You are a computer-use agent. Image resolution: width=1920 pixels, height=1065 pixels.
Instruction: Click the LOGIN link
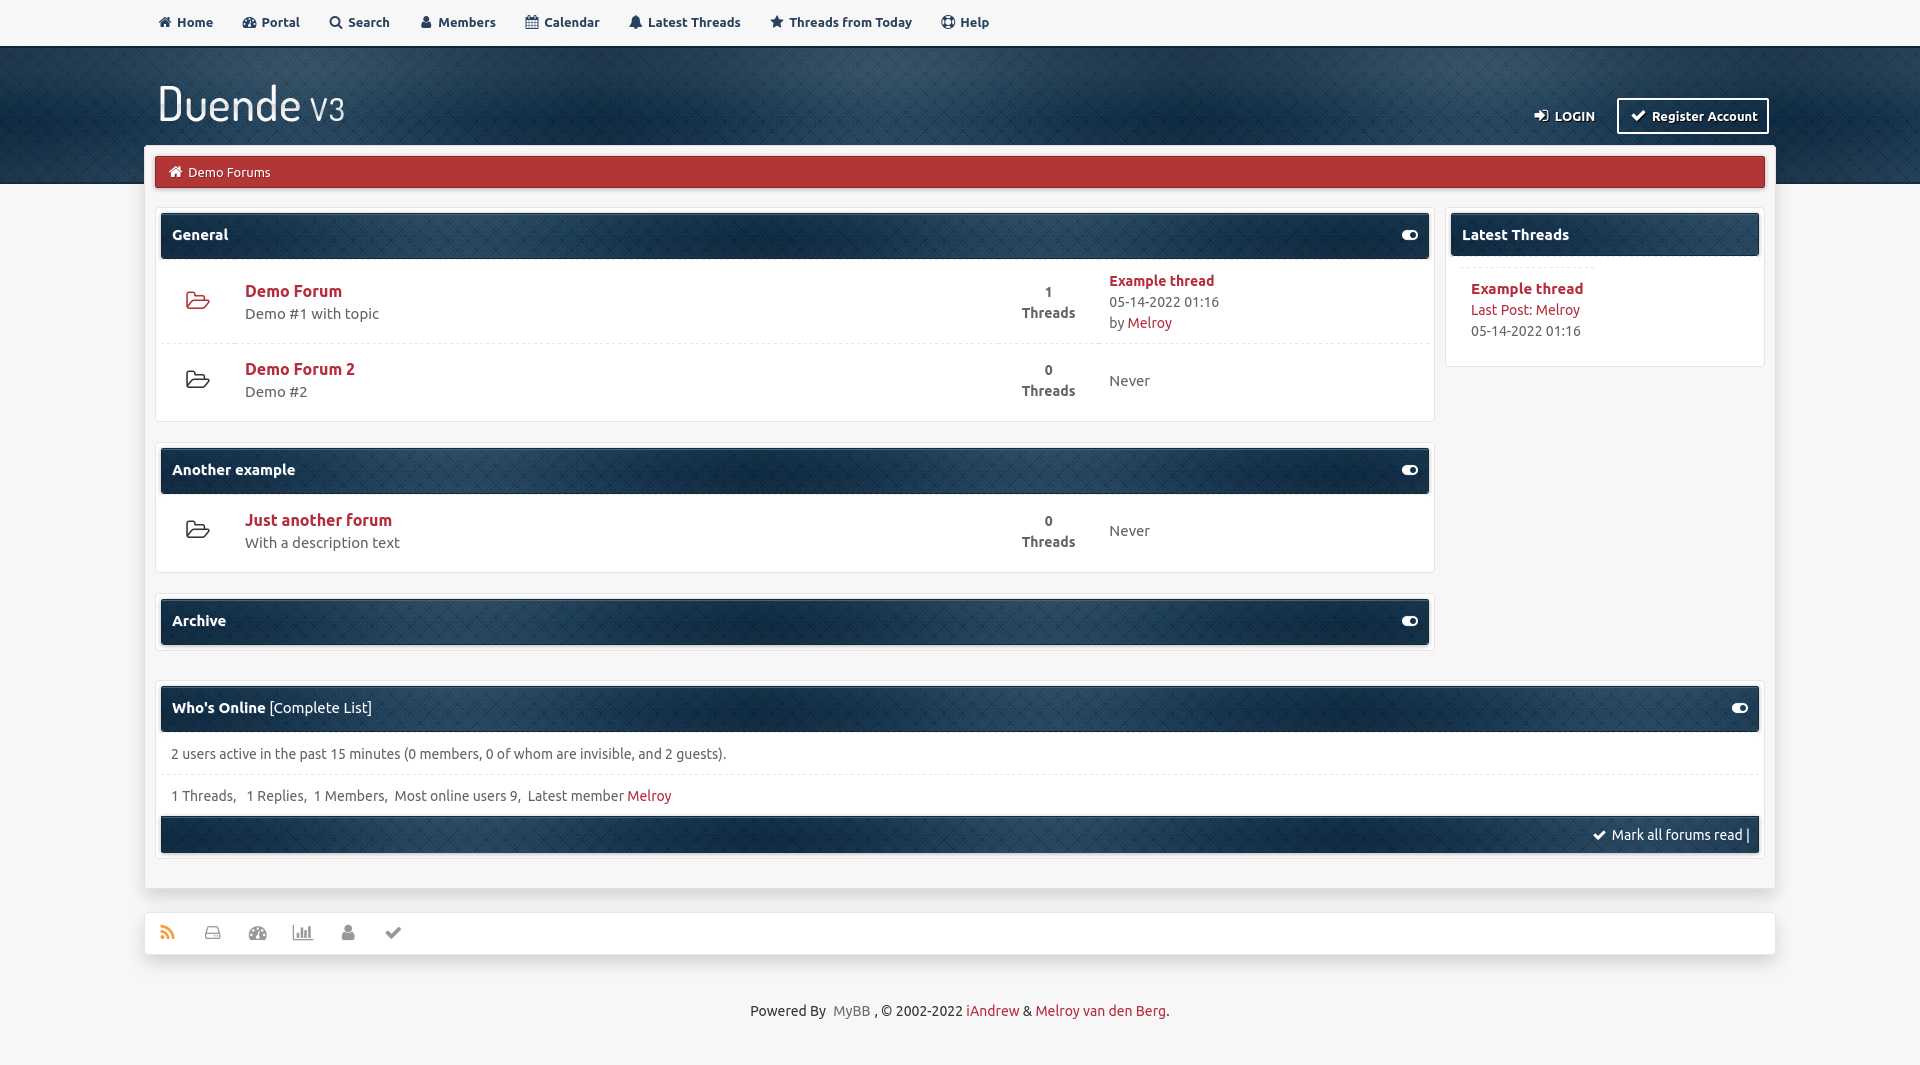(1565, 116)
